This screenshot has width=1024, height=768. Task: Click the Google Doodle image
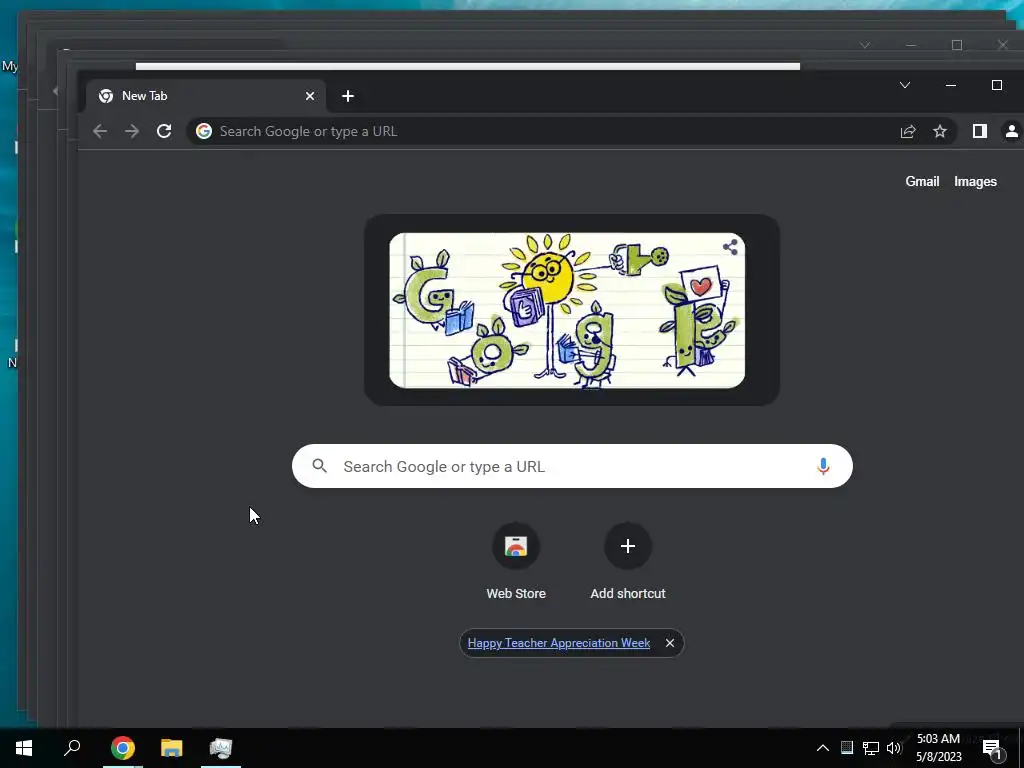567,310
